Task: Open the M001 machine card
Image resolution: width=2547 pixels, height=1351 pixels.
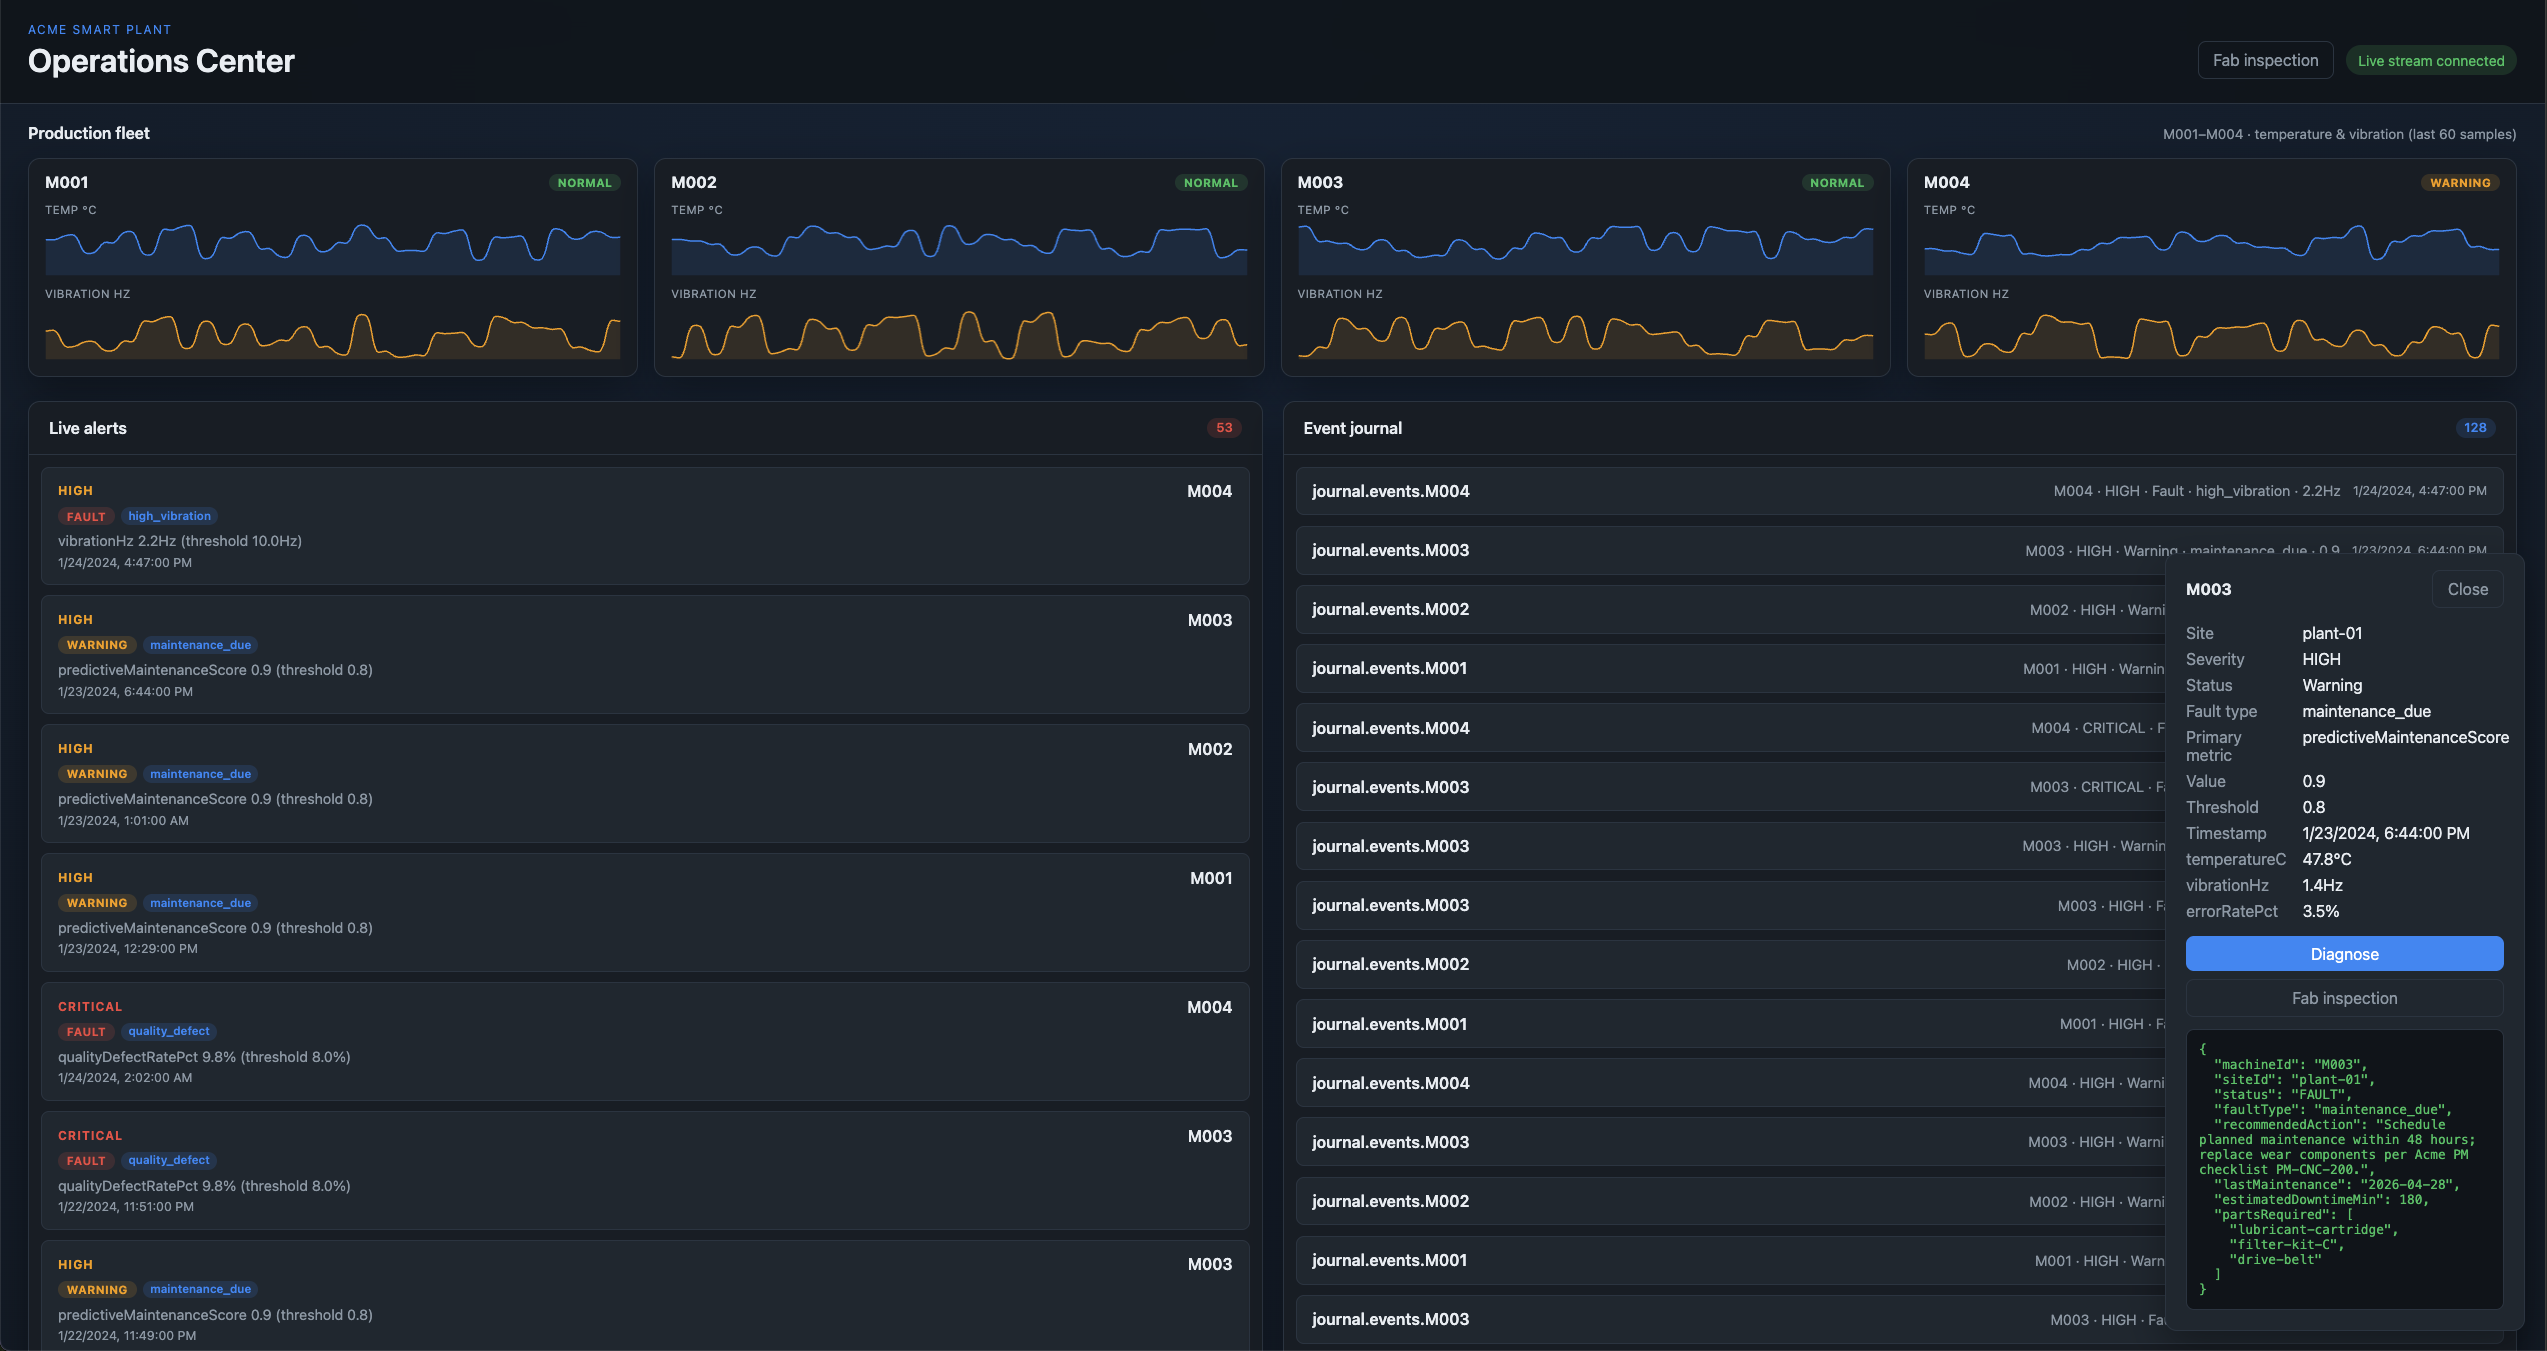Action: (333, 267)
